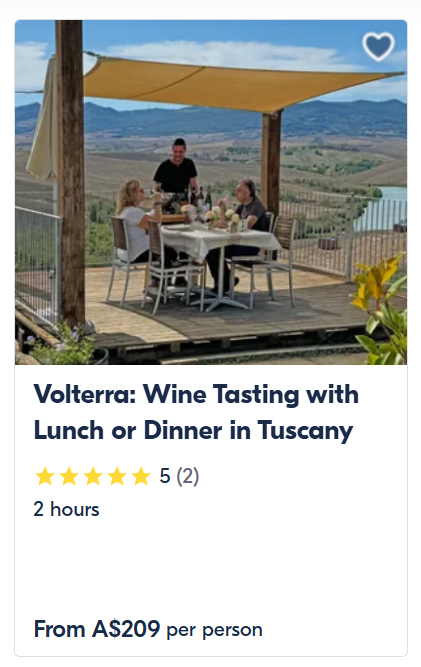Click the wooden post in the photo
The height and width of the screenshot is (667, 421).
pyautogui.click(x=71, y=170)
